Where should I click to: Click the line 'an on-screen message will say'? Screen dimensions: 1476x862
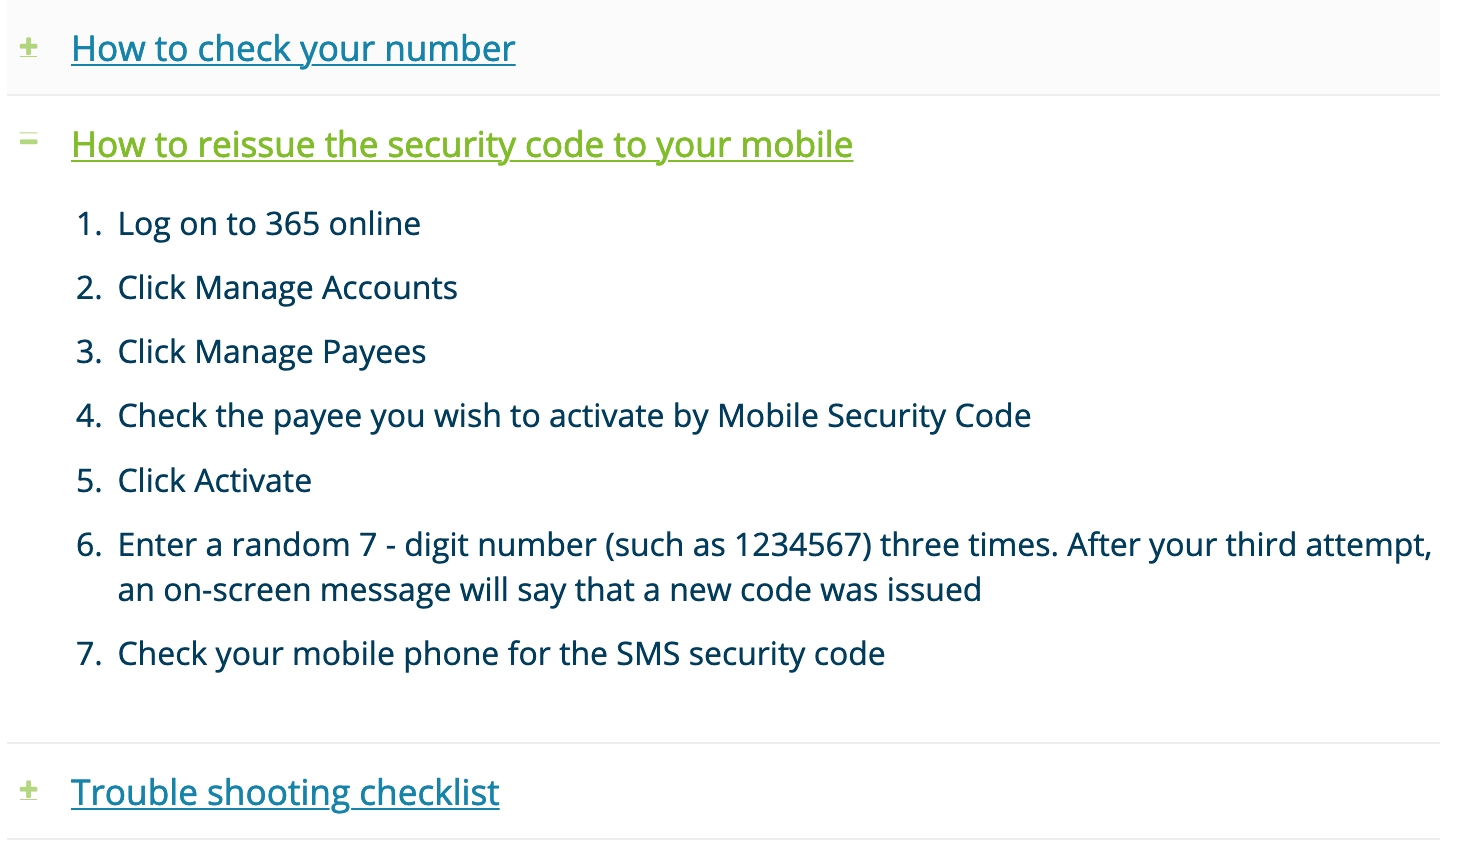tap(549, 590)
